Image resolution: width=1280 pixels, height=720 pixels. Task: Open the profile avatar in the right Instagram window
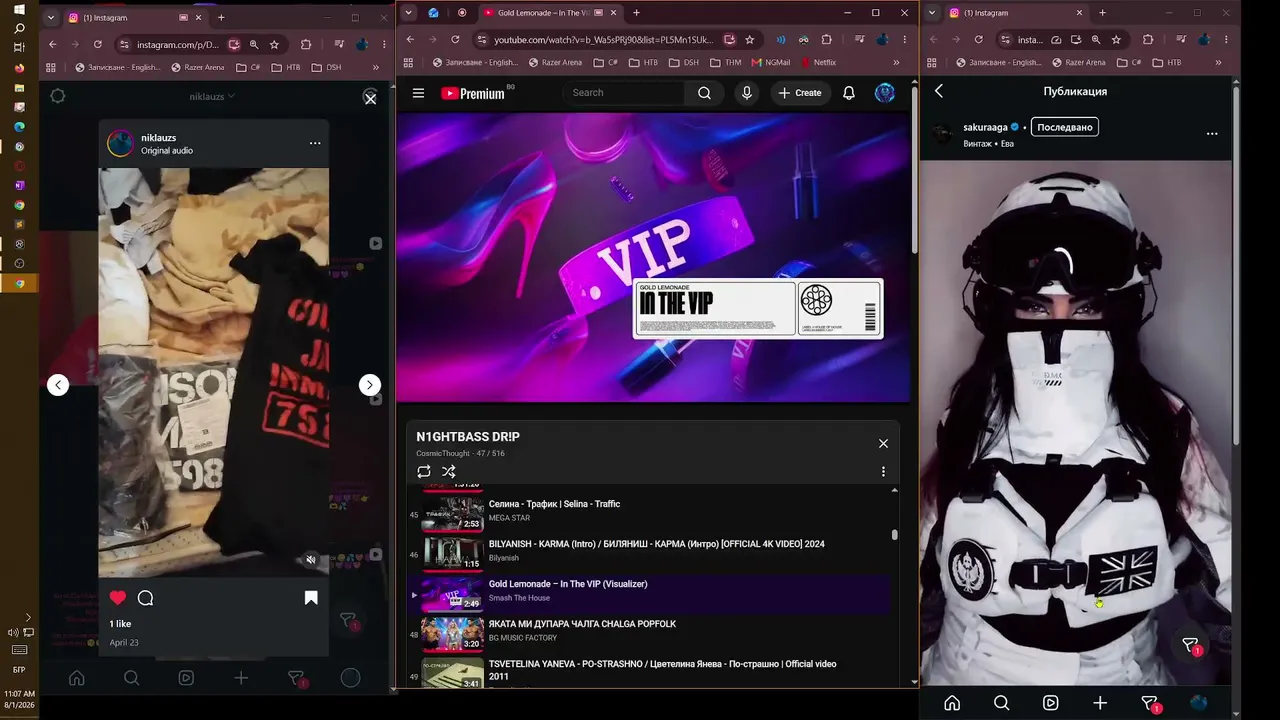click(x=1199, y=703)
